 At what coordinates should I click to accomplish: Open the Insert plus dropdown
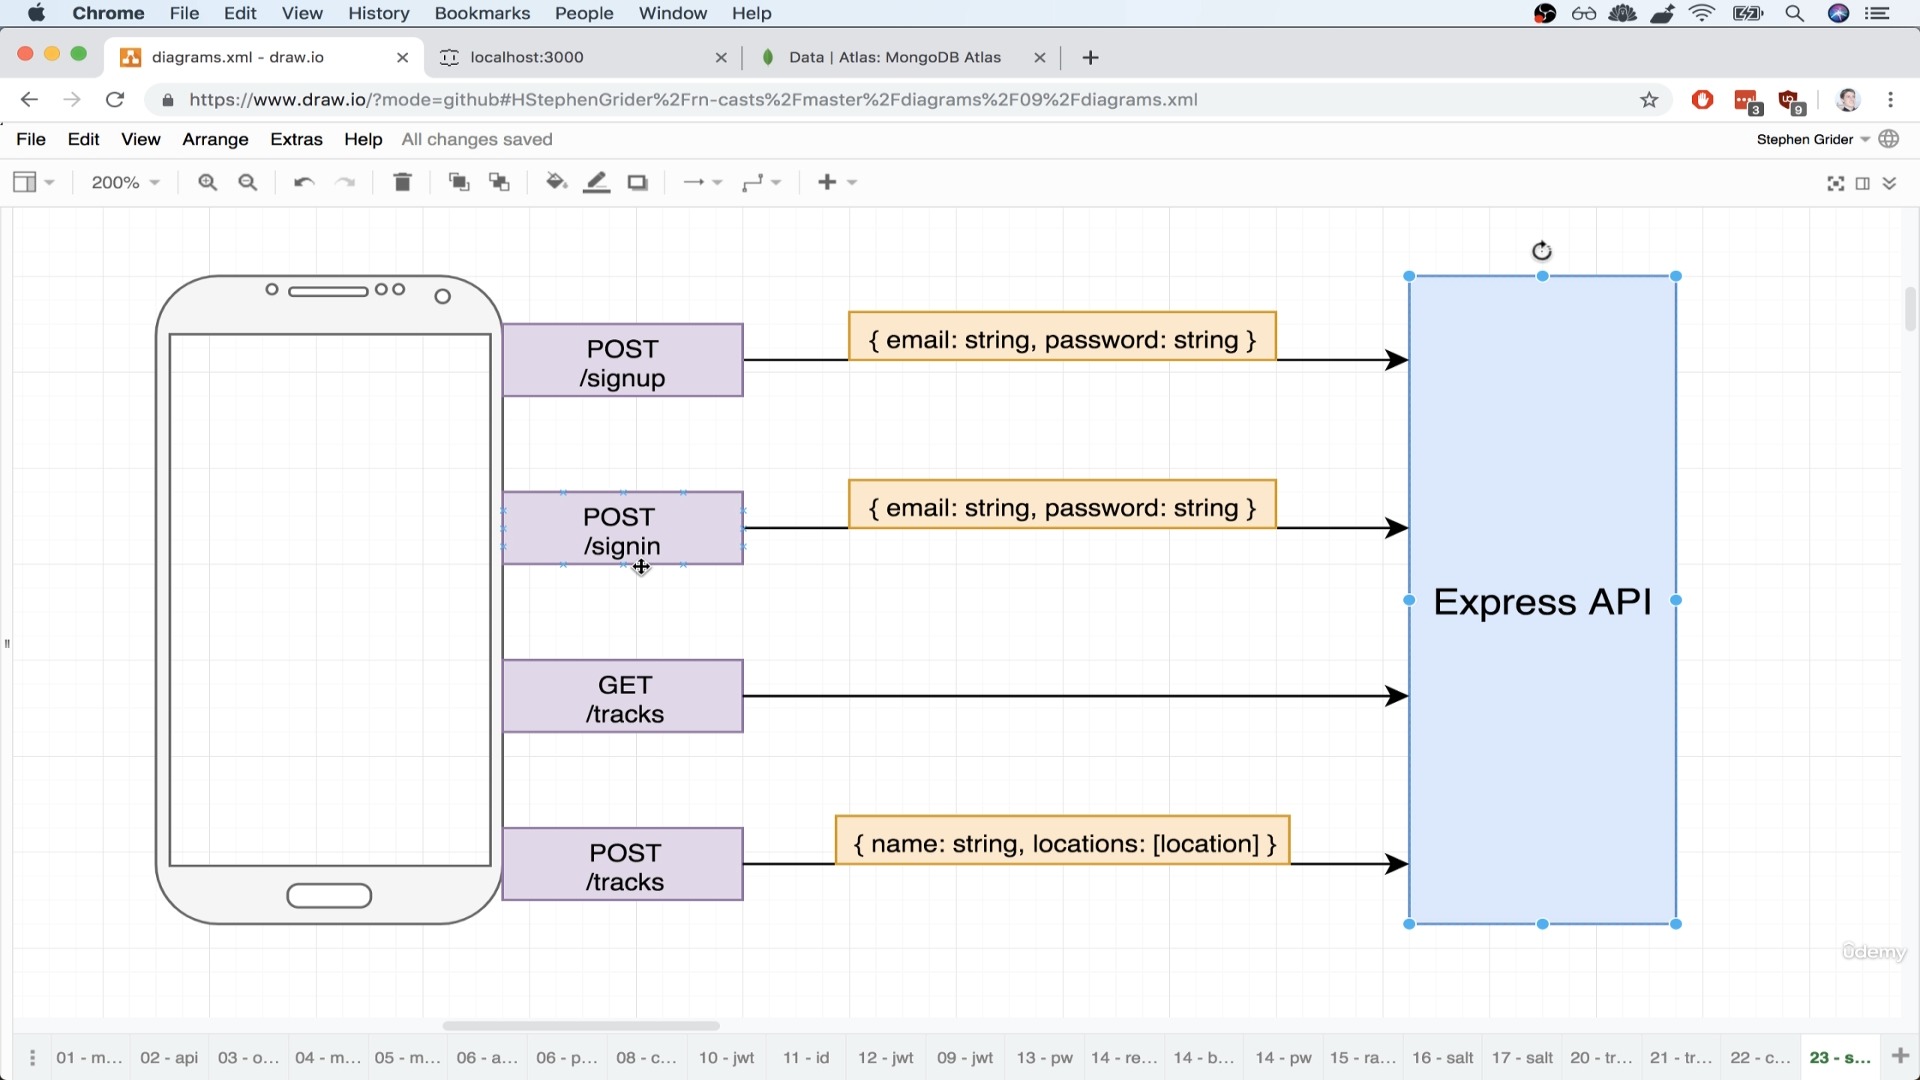pyautogui.click(x=837, y=182)
